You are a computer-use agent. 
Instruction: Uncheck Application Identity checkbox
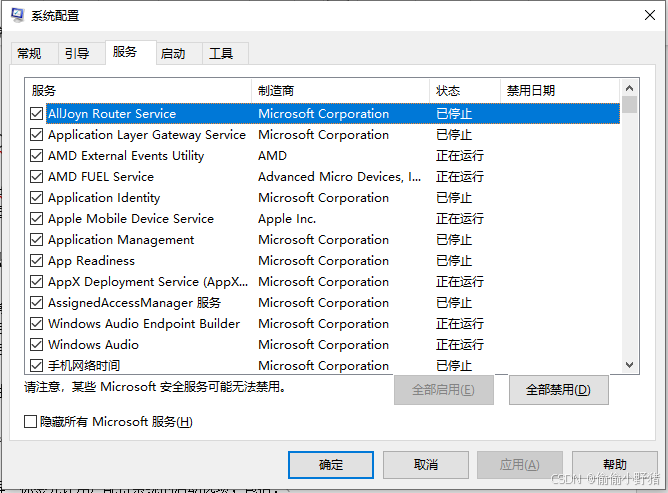pyautogui.click(x=37, y=198)
